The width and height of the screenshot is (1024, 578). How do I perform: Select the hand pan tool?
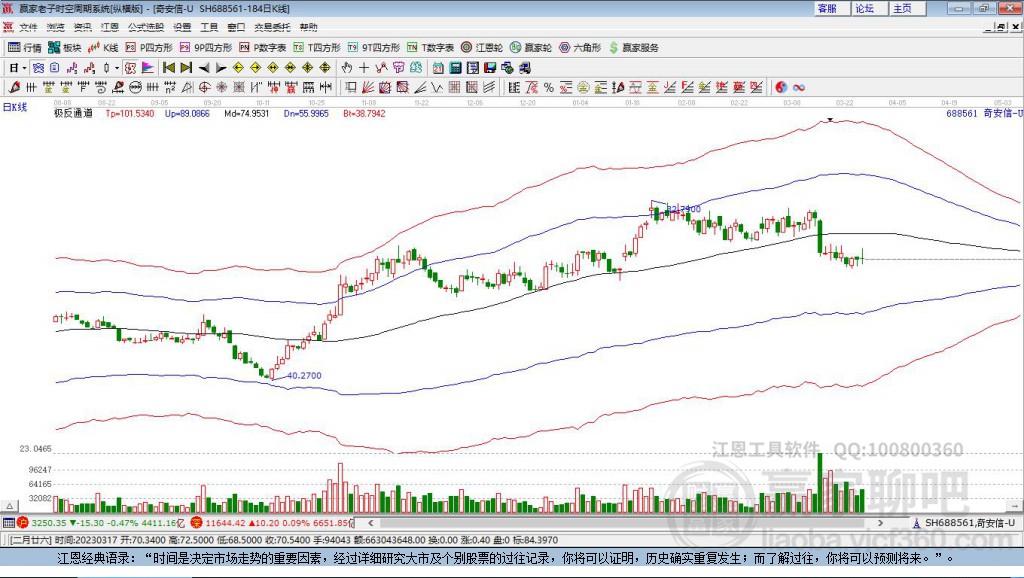click(347, 68)
